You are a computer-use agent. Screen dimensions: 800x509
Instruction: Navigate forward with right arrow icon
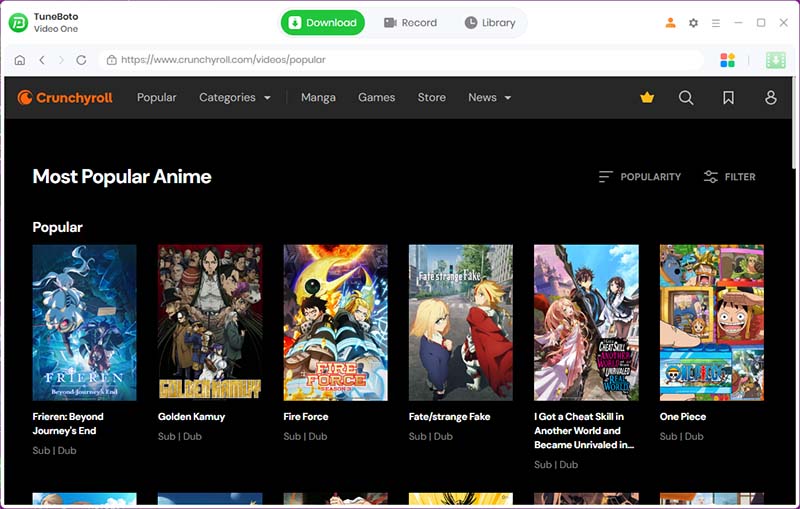[x=61, y=60]
